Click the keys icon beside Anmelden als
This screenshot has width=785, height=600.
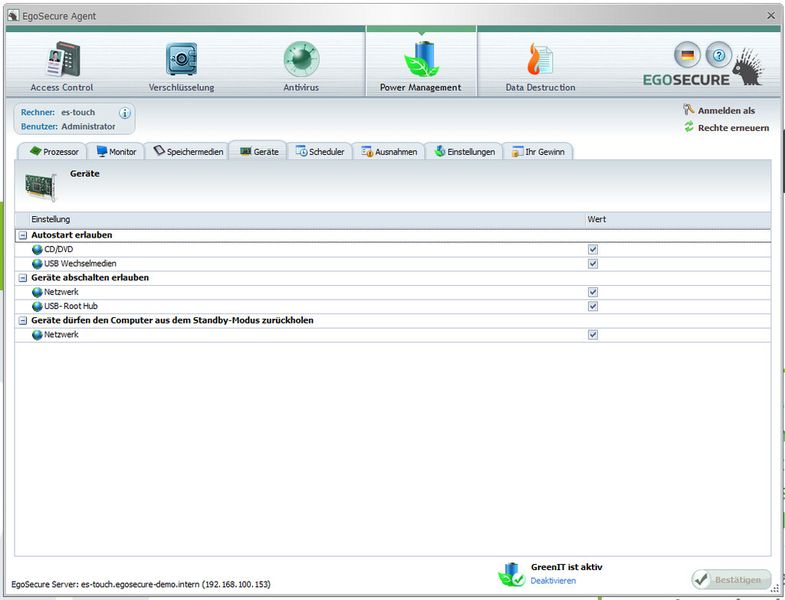coord(689,109)
